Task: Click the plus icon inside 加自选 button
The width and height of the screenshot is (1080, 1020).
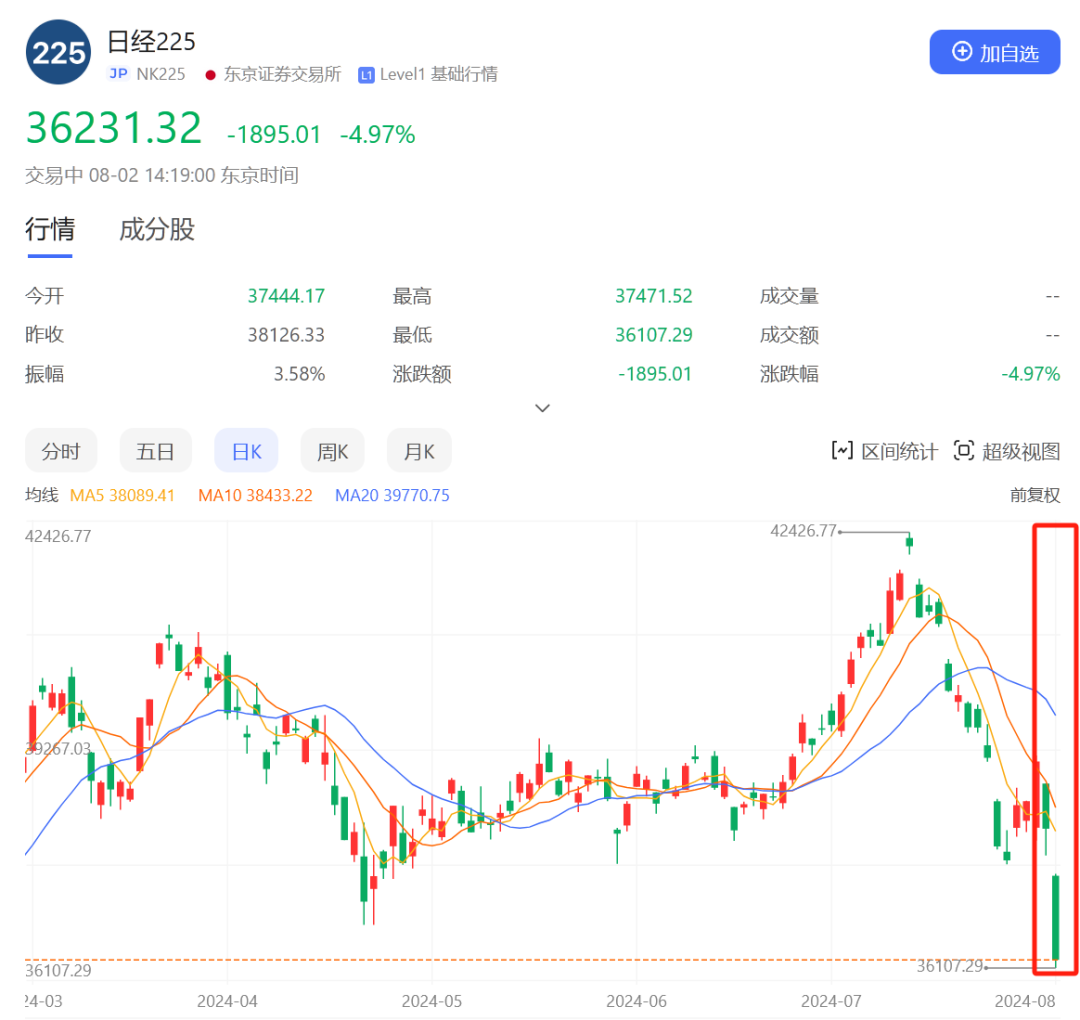Action: pos(962,51)
